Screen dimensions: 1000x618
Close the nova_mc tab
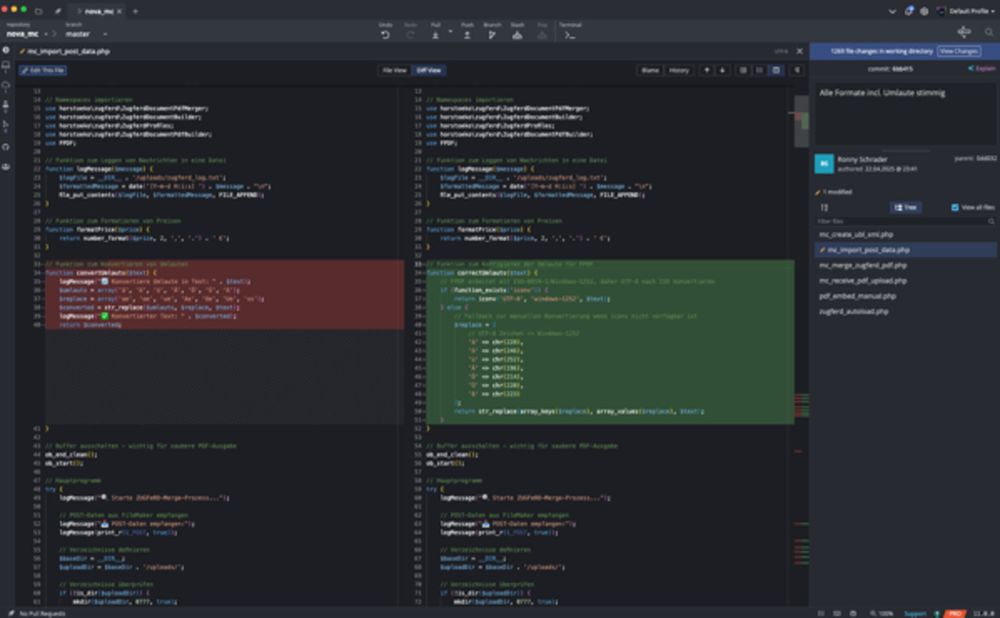pyautogui.click(x=119, y=11)
